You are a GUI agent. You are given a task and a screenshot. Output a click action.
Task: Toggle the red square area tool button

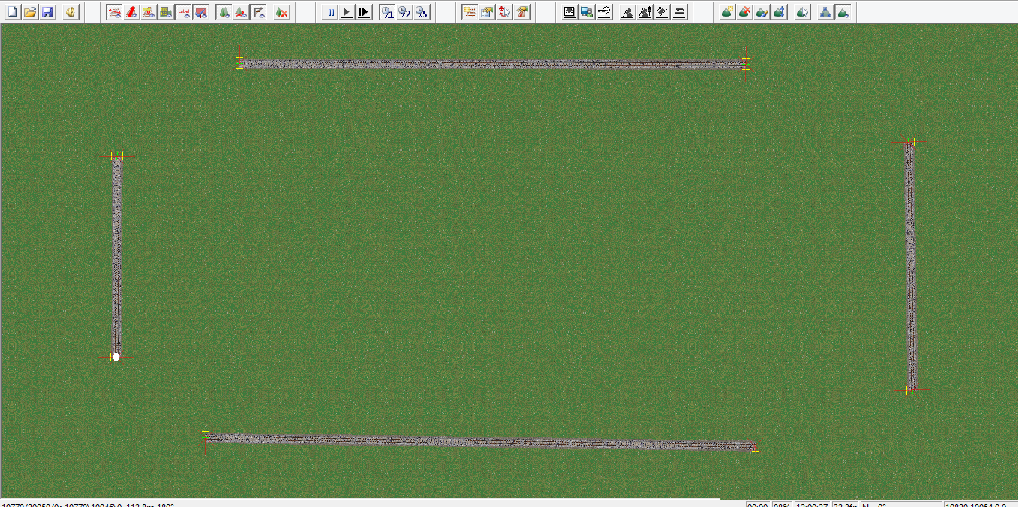point(201,12)
